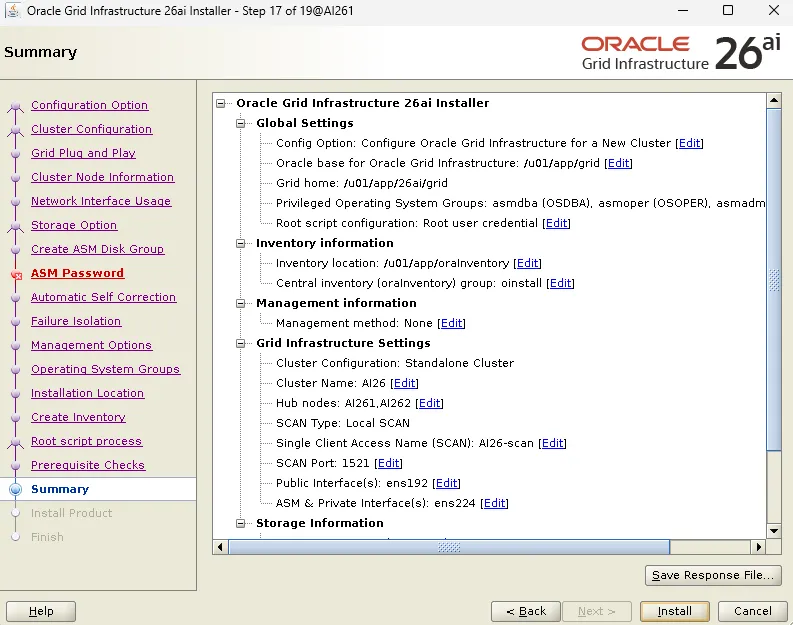Click the Root script process step node icon

[x=16, y=442]
